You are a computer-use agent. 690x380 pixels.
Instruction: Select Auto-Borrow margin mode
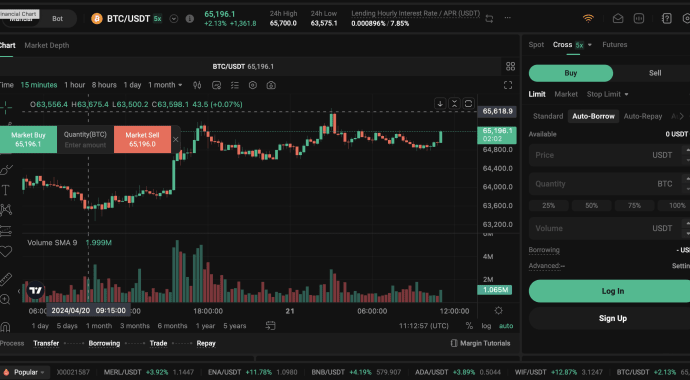pyautogui.click(x=593, y=116)
